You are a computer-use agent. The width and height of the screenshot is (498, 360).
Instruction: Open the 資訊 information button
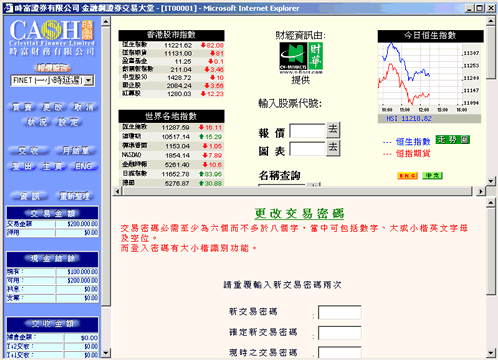pyautogui.click(x=29, y=196)
